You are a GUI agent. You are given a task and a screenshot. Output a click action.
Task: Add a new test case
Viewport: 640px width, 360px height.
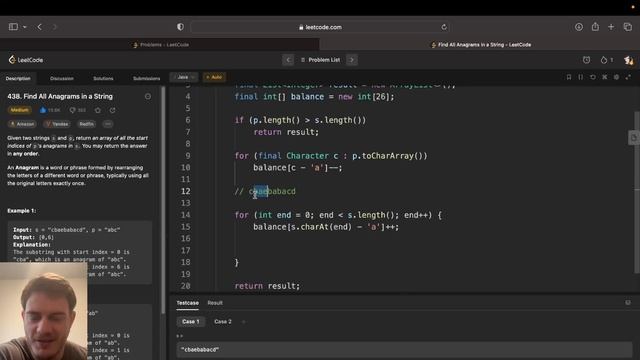pos(244,322)
